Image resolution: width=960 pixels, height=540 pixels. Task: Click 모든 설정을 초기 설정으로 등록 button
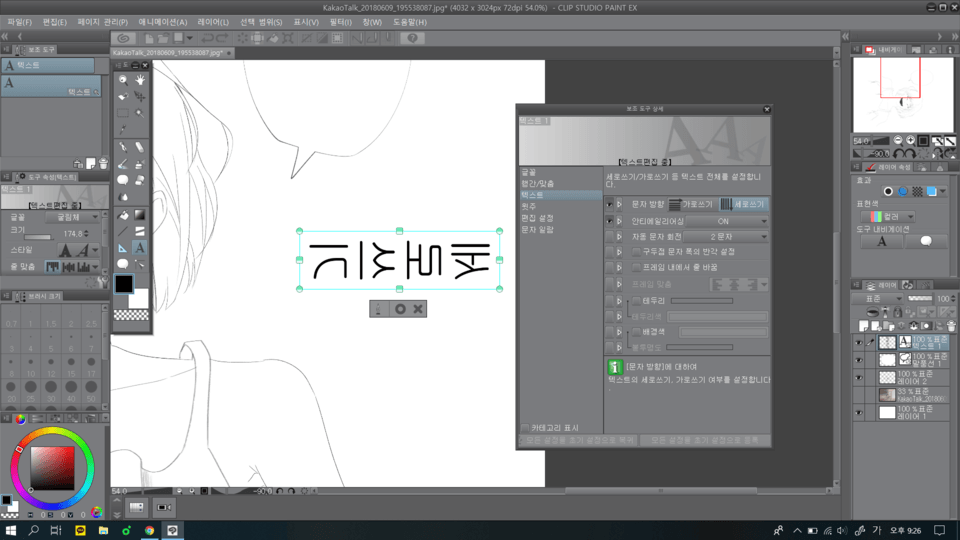tap(705, 440)
